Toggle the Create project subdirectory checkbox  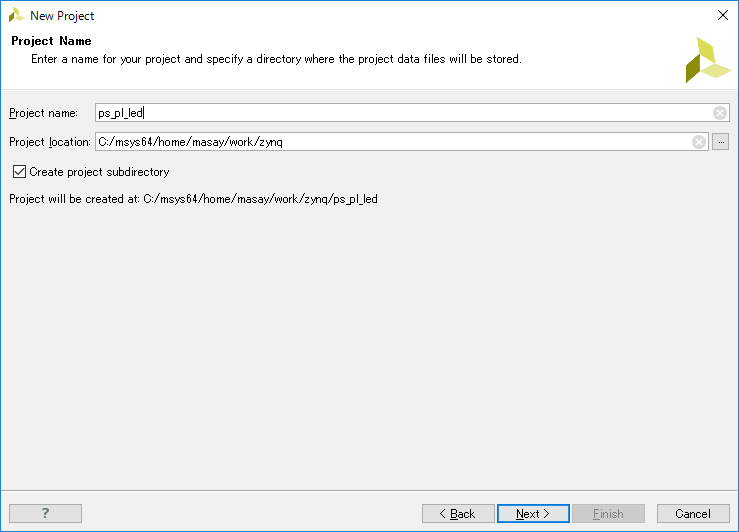coord(19,172)
